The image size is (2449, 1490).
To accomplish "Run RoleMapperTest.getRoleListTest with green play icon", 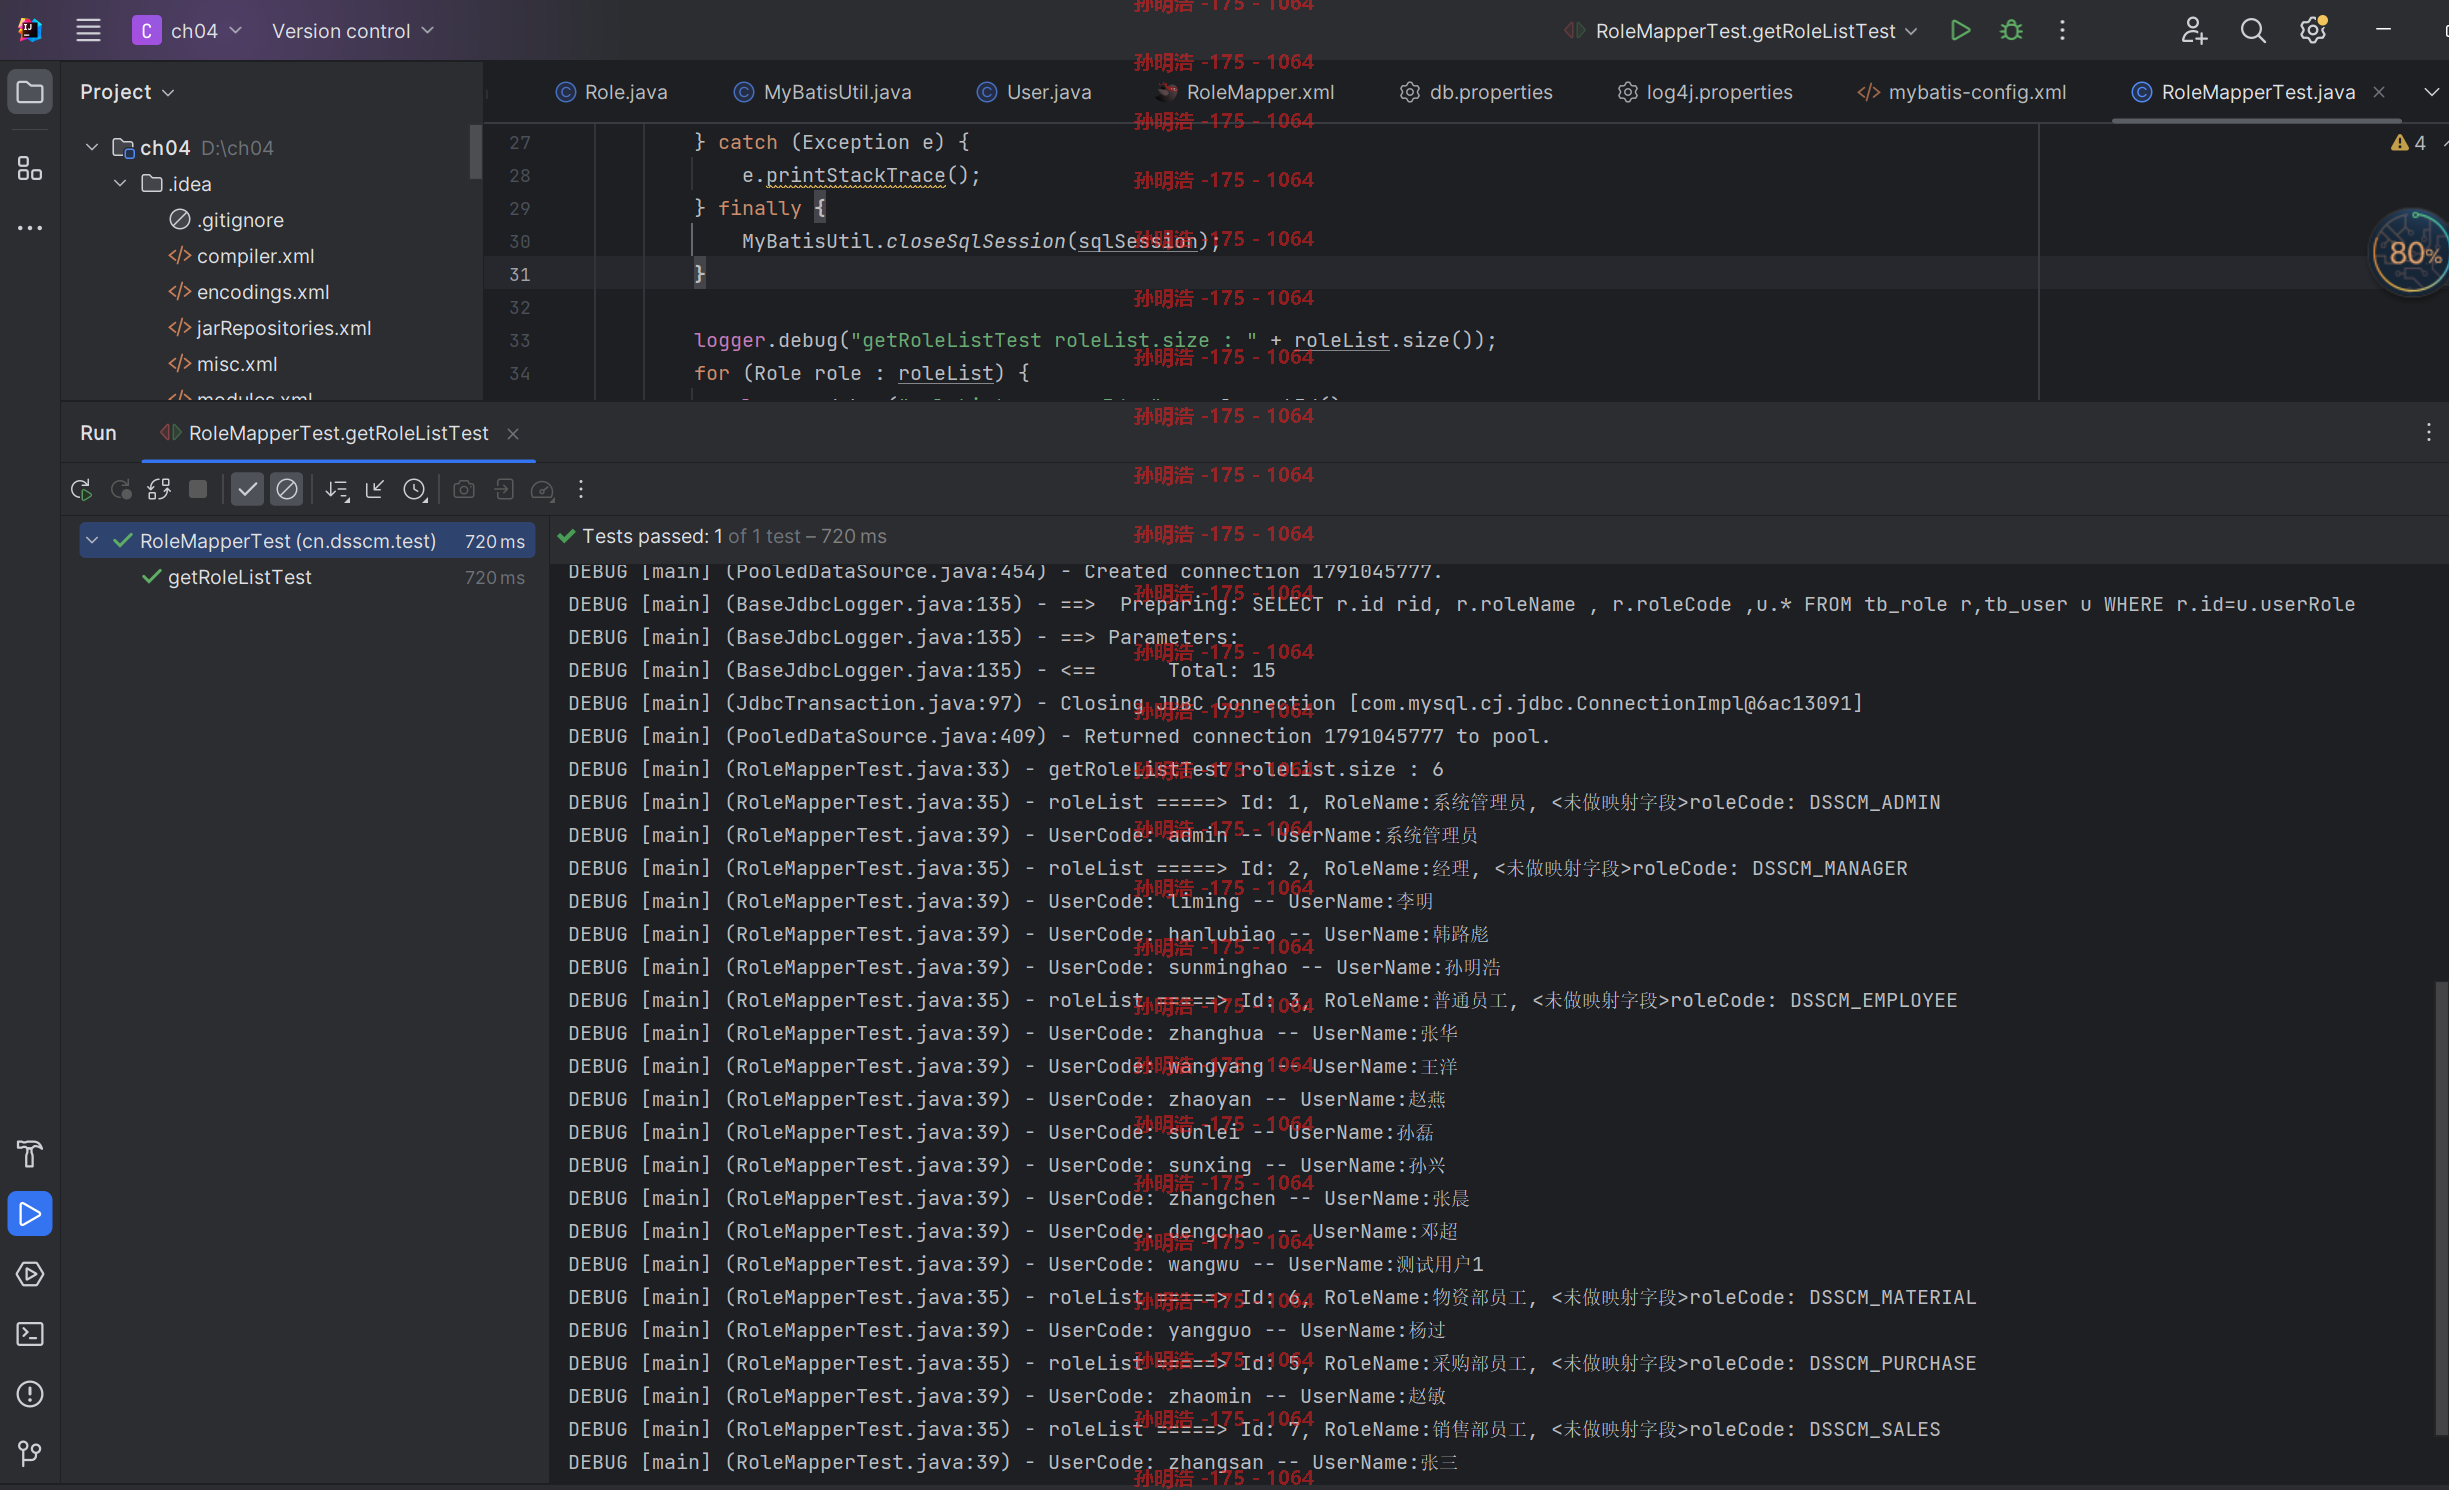I will (x=1960, y=30).
